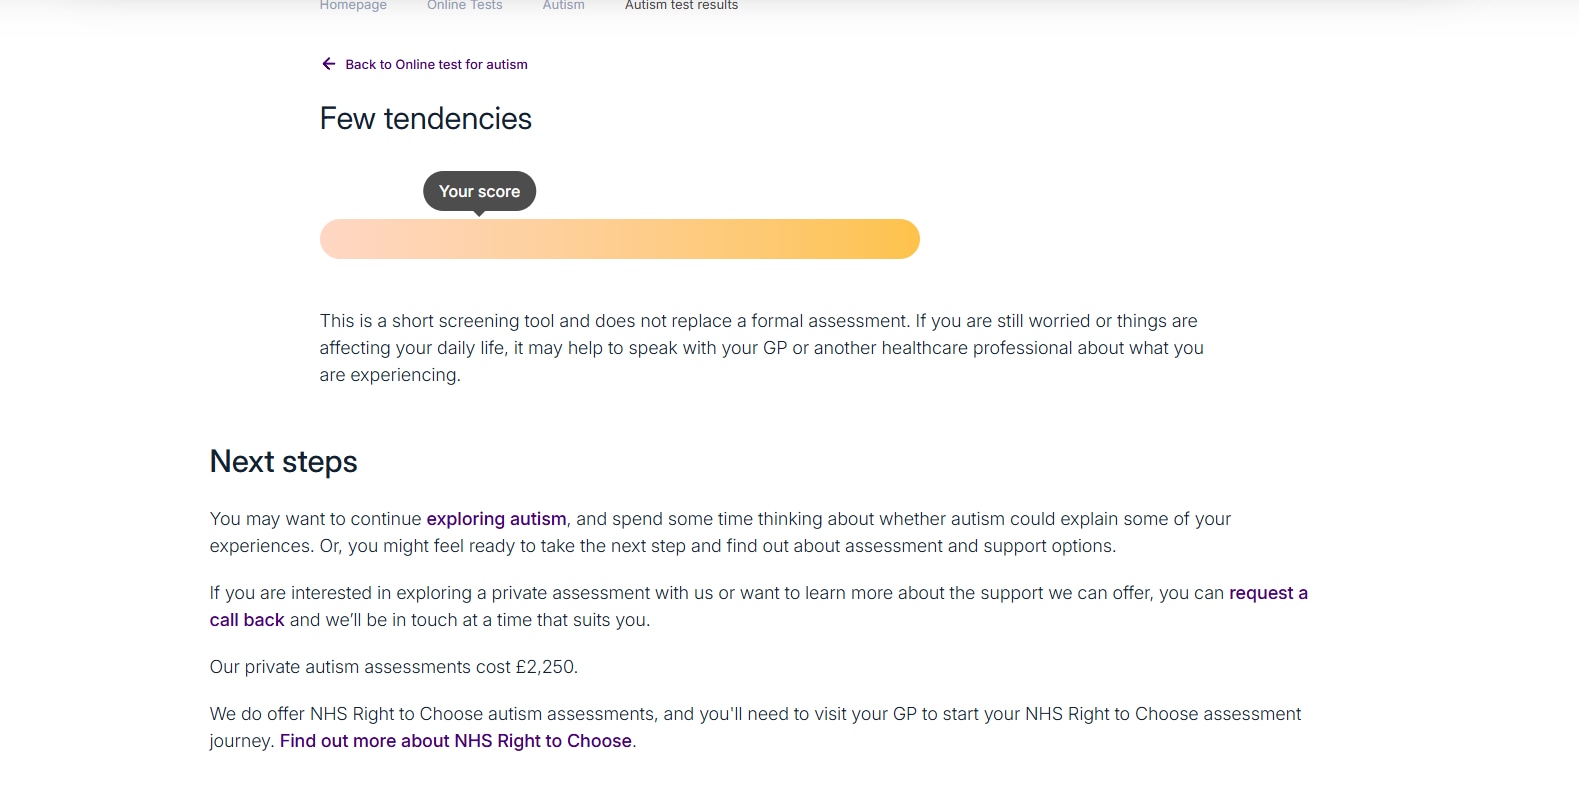Go back to Online test for autism
1579x799 pixels.
(436, 65)
